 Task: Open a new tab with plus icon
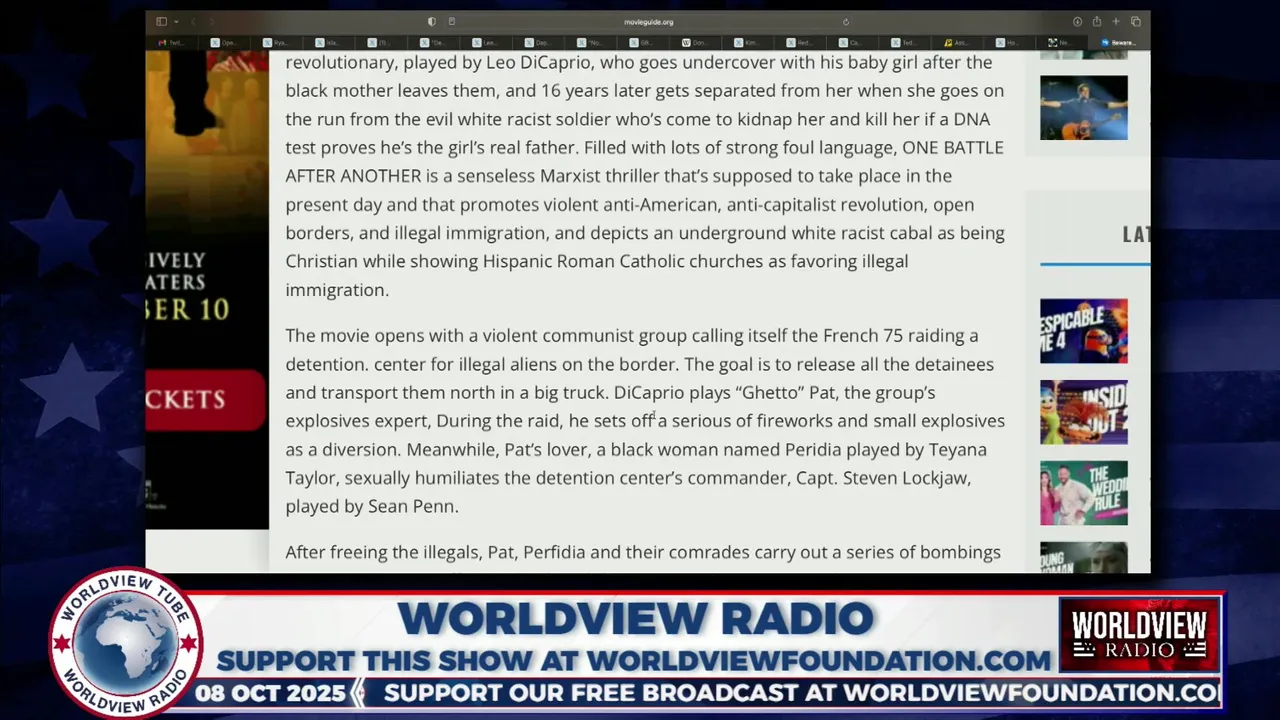[1116, 22]
